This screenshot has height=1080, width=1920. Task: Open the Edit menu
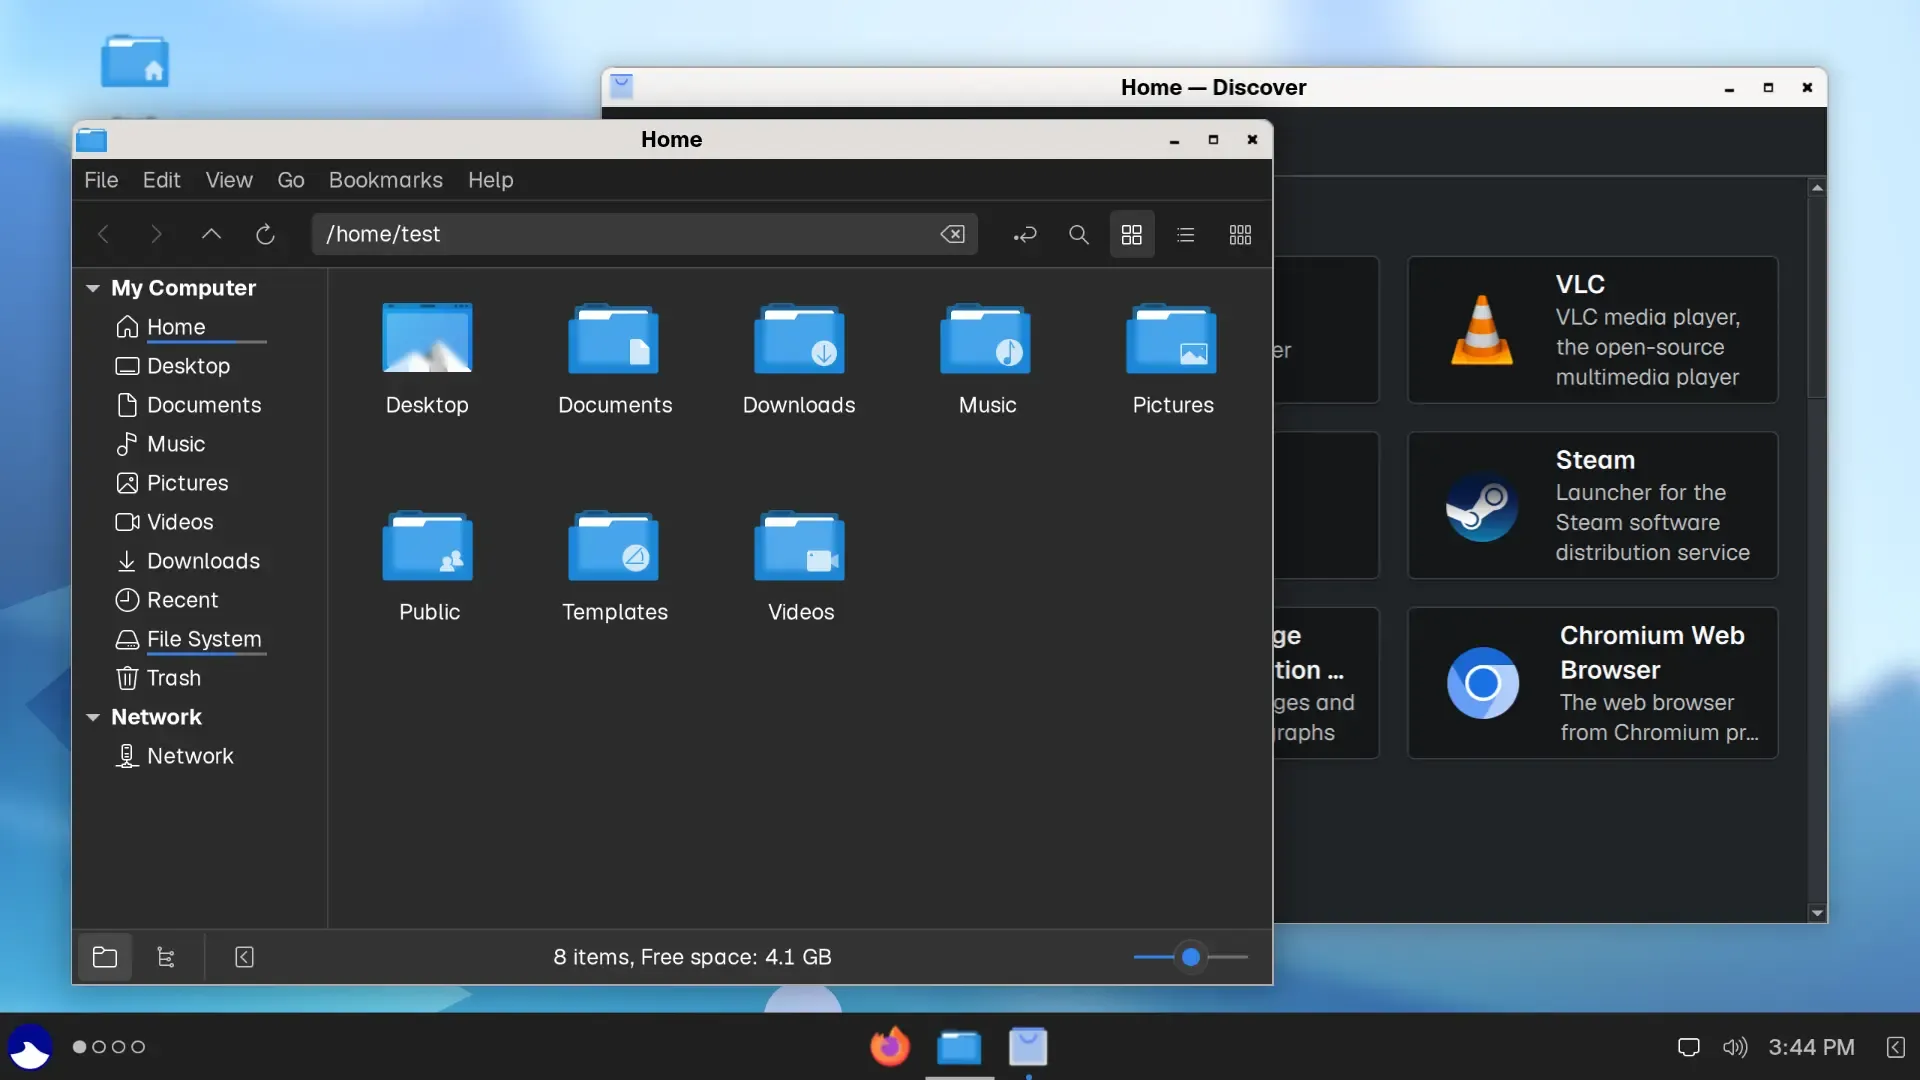161,180
